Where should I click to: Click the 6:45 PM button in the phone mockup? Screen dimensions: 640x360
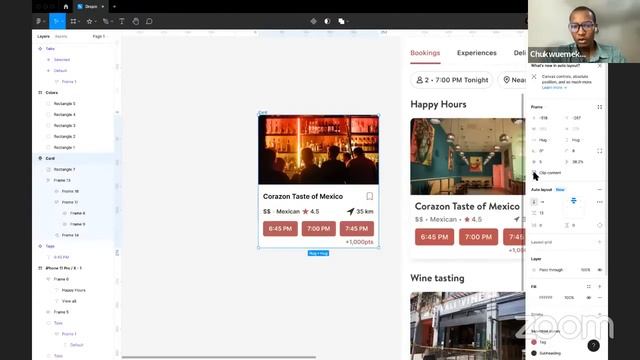(x=434, y=237)
